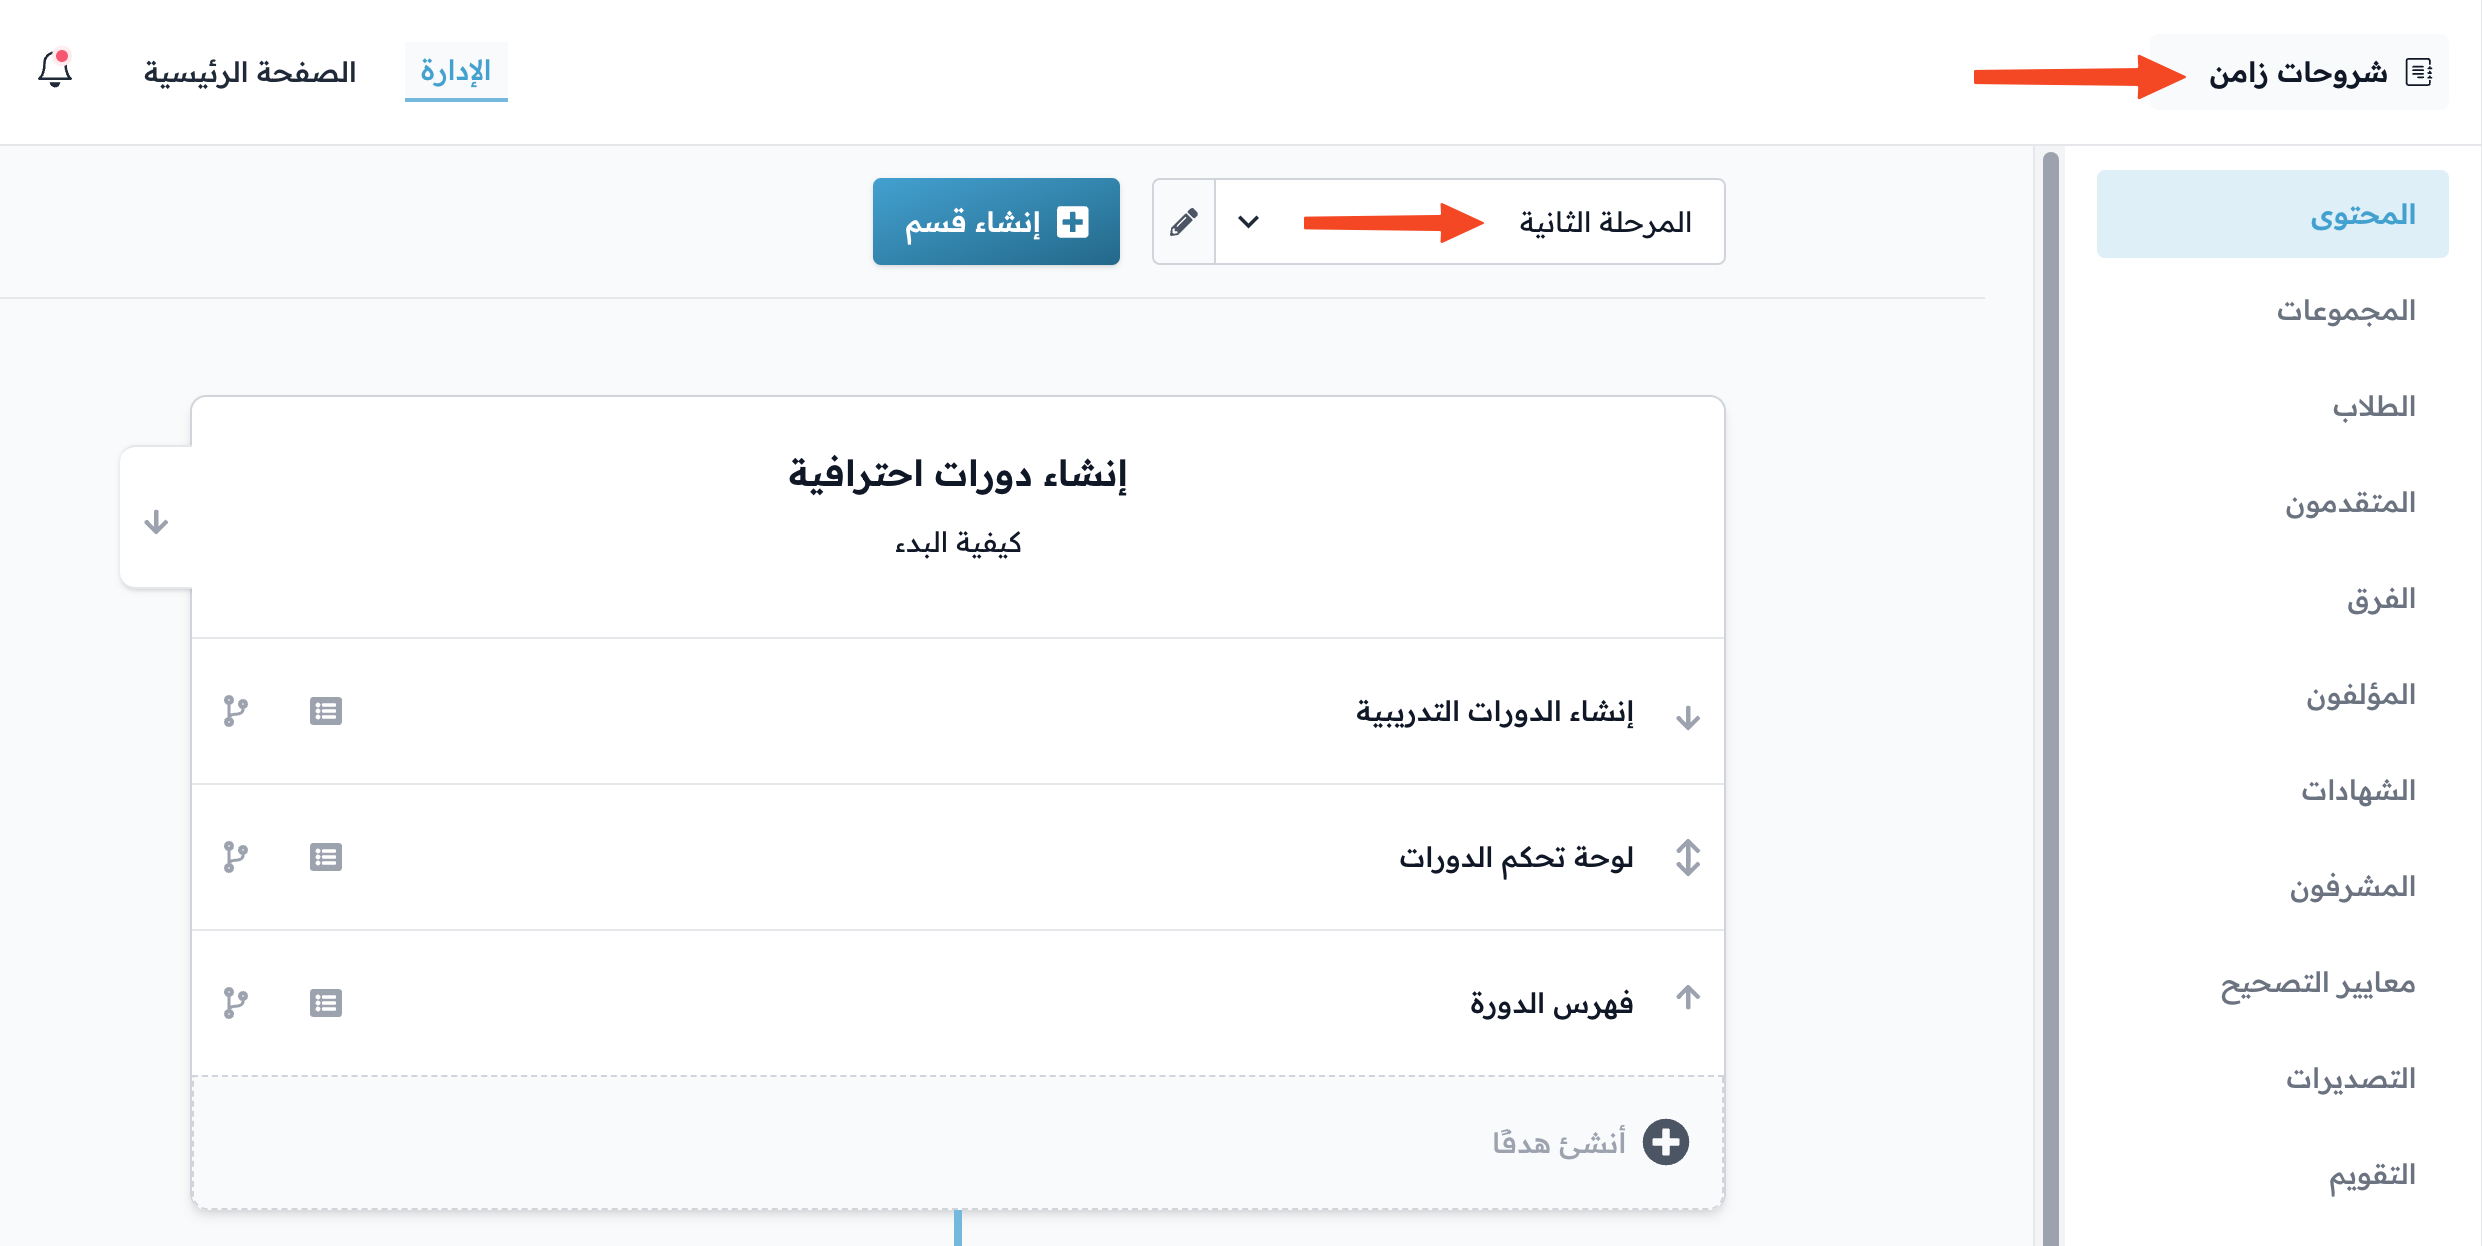
Task: Open objective لوحة تحكم الدورات
Action: [x=1516, y=857]
